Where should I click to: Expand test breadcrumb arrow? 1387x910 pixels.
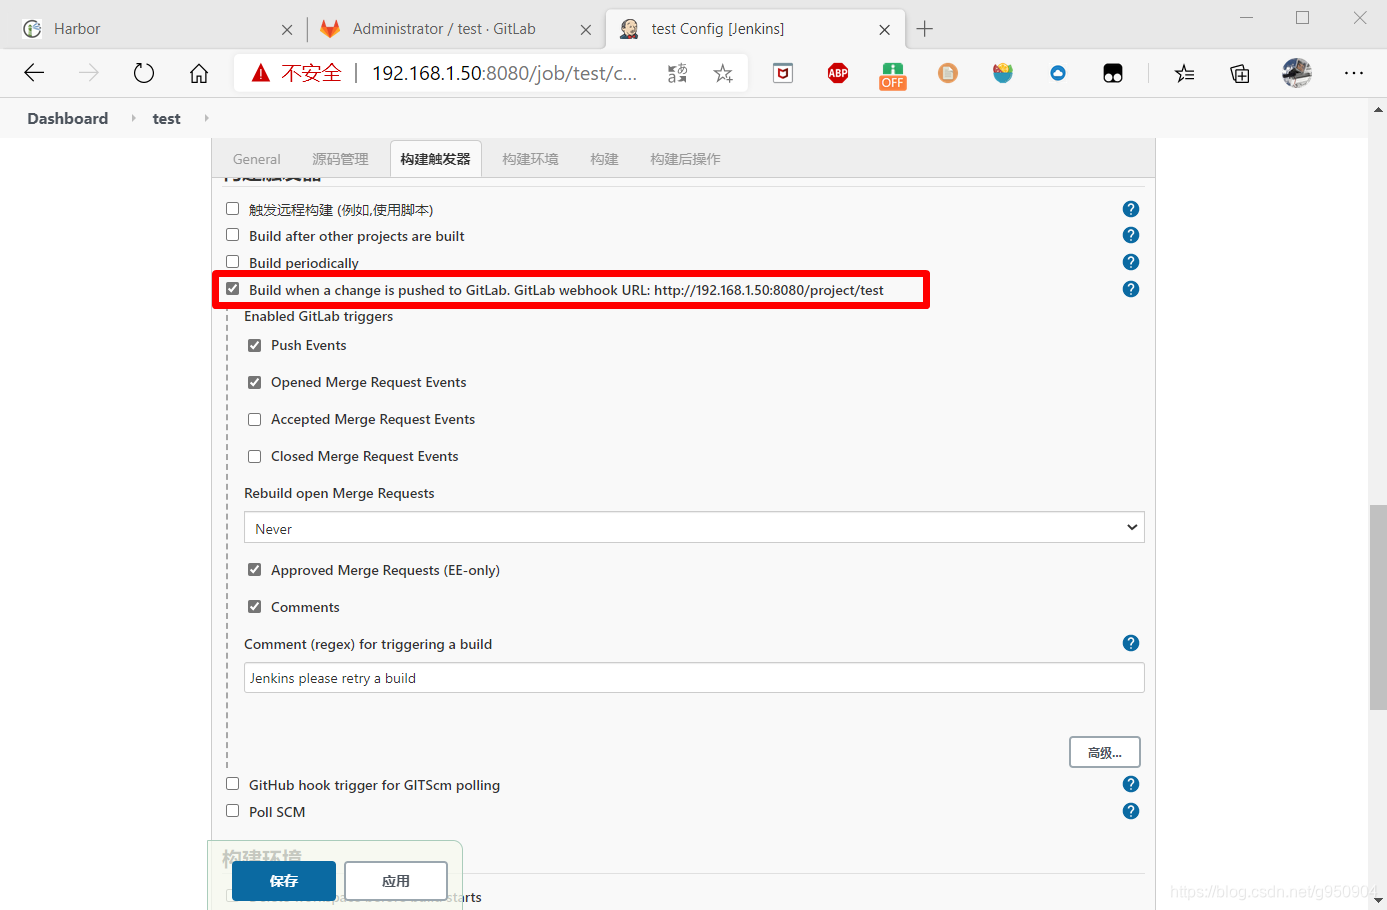206,118
